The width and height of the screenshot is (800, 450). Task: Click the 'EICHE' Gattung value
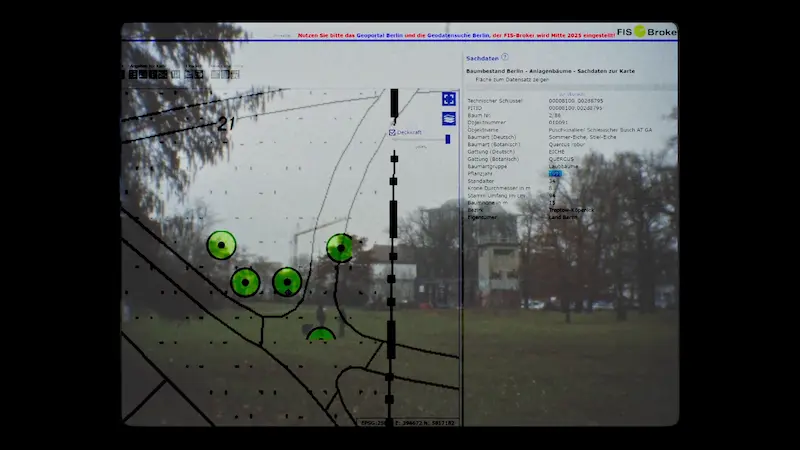tap(557, 152)
